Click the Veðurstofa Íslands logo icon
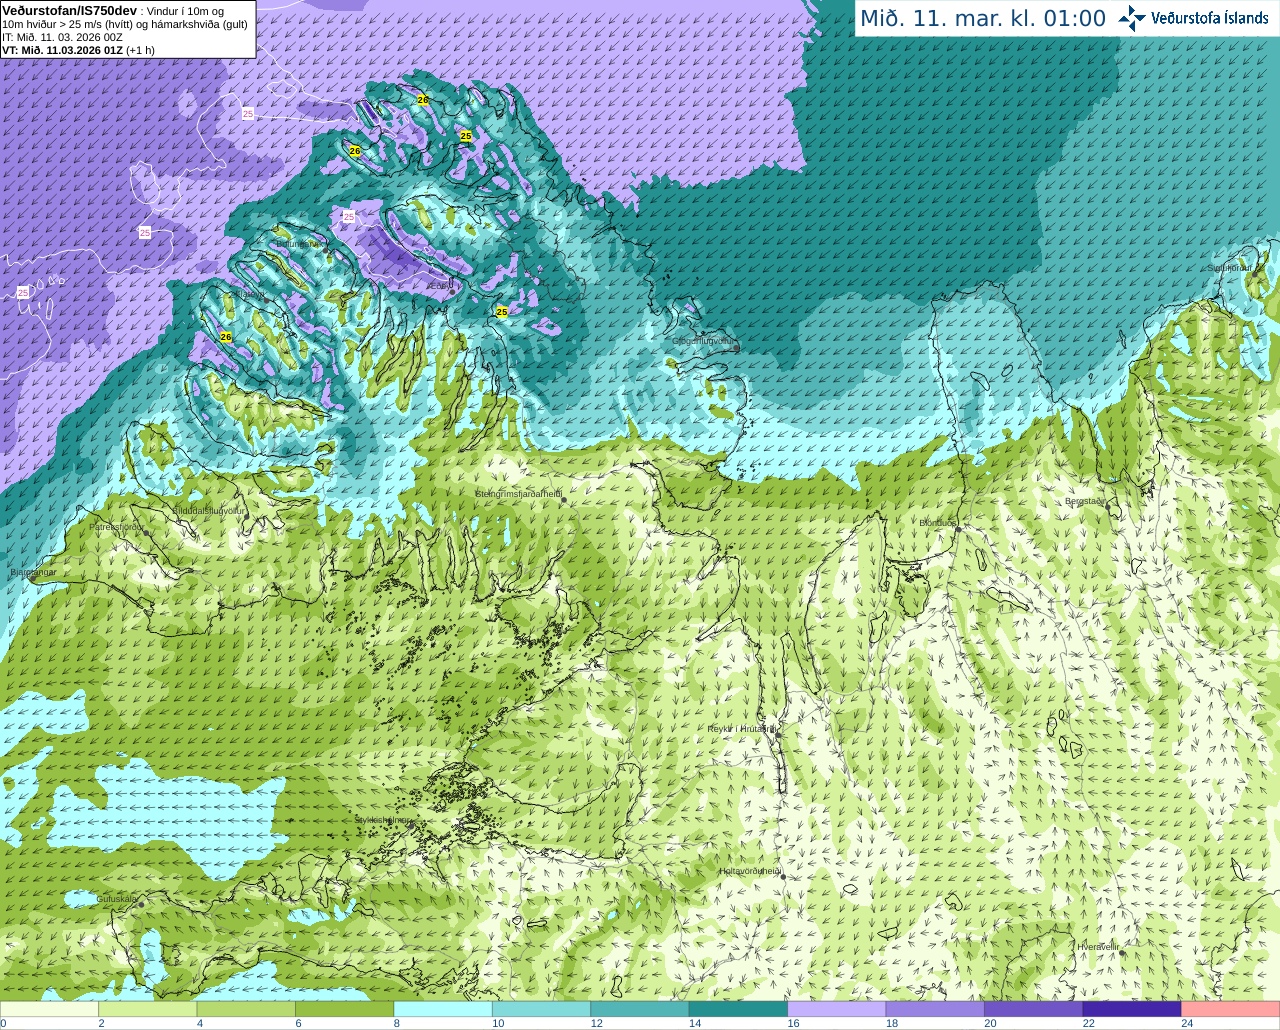 pos(1132,18)
